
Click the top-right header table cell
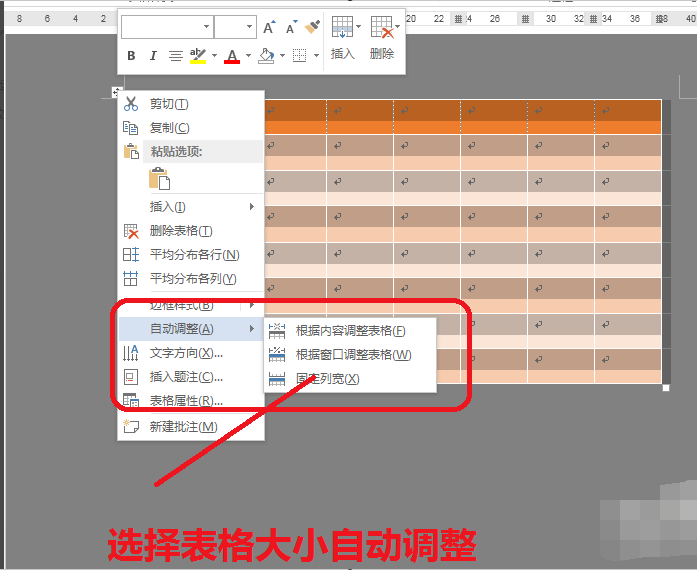pos(628,116)
